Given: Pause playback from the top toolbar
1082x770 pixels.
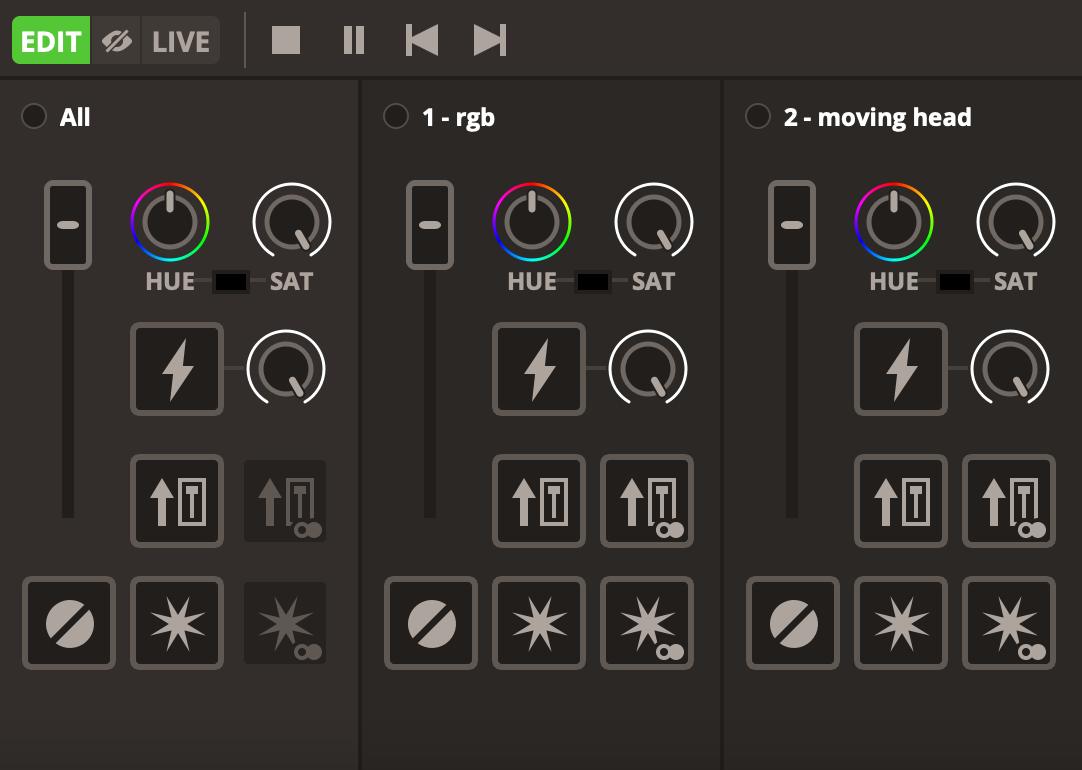Looking at the screenshot, I should coord(354,41).
